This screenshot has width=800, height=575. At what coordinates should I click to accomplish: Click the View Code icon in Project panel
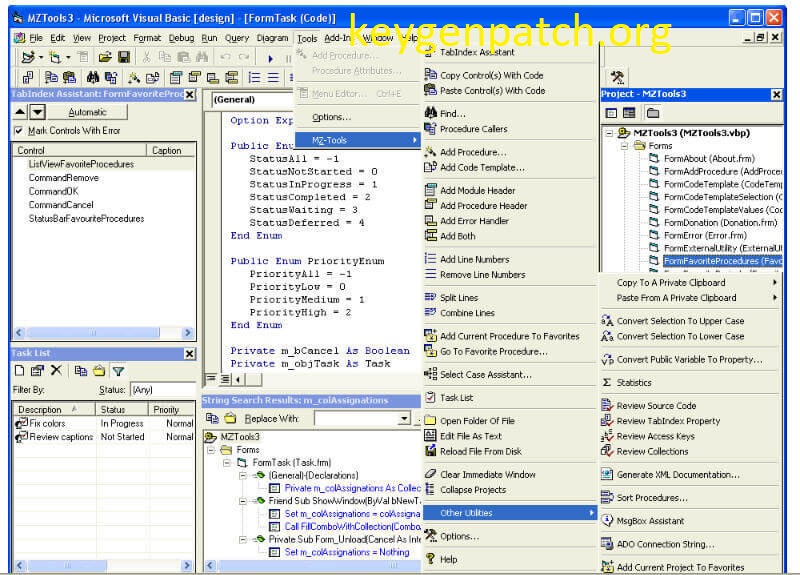[611, 113]
